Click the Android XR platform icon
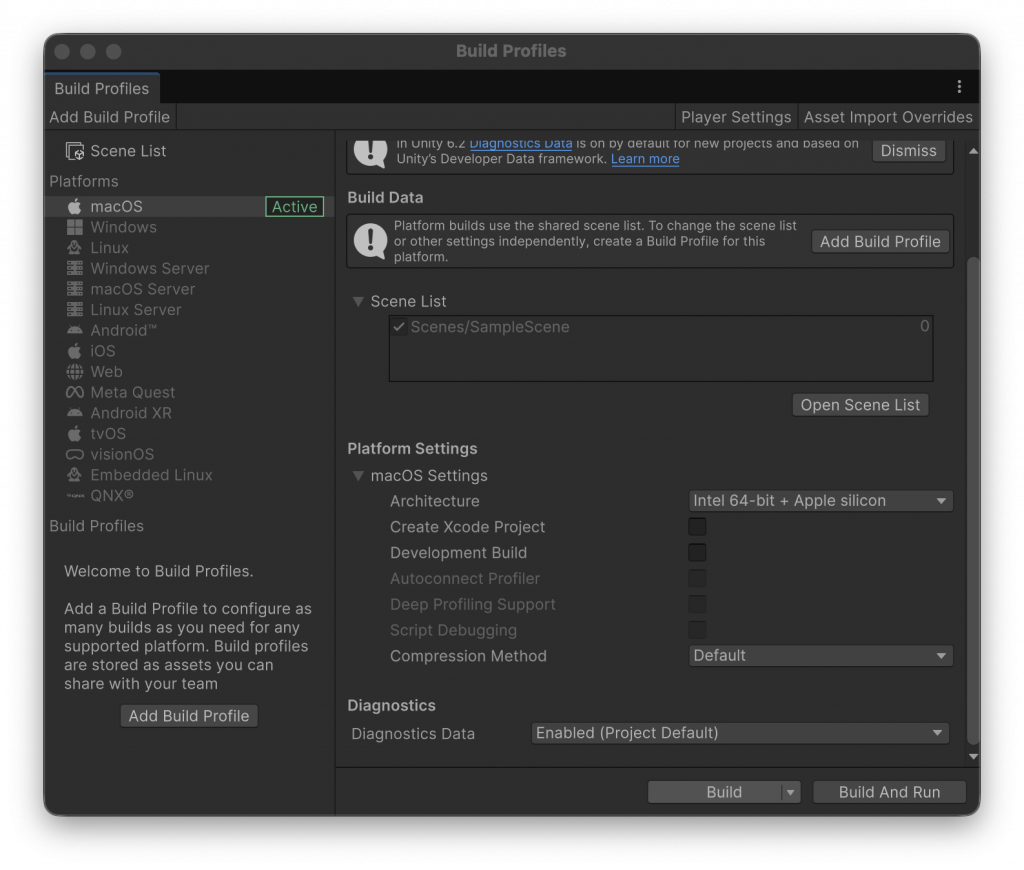This screenshot has width=1024, height=870. point(74,413)
